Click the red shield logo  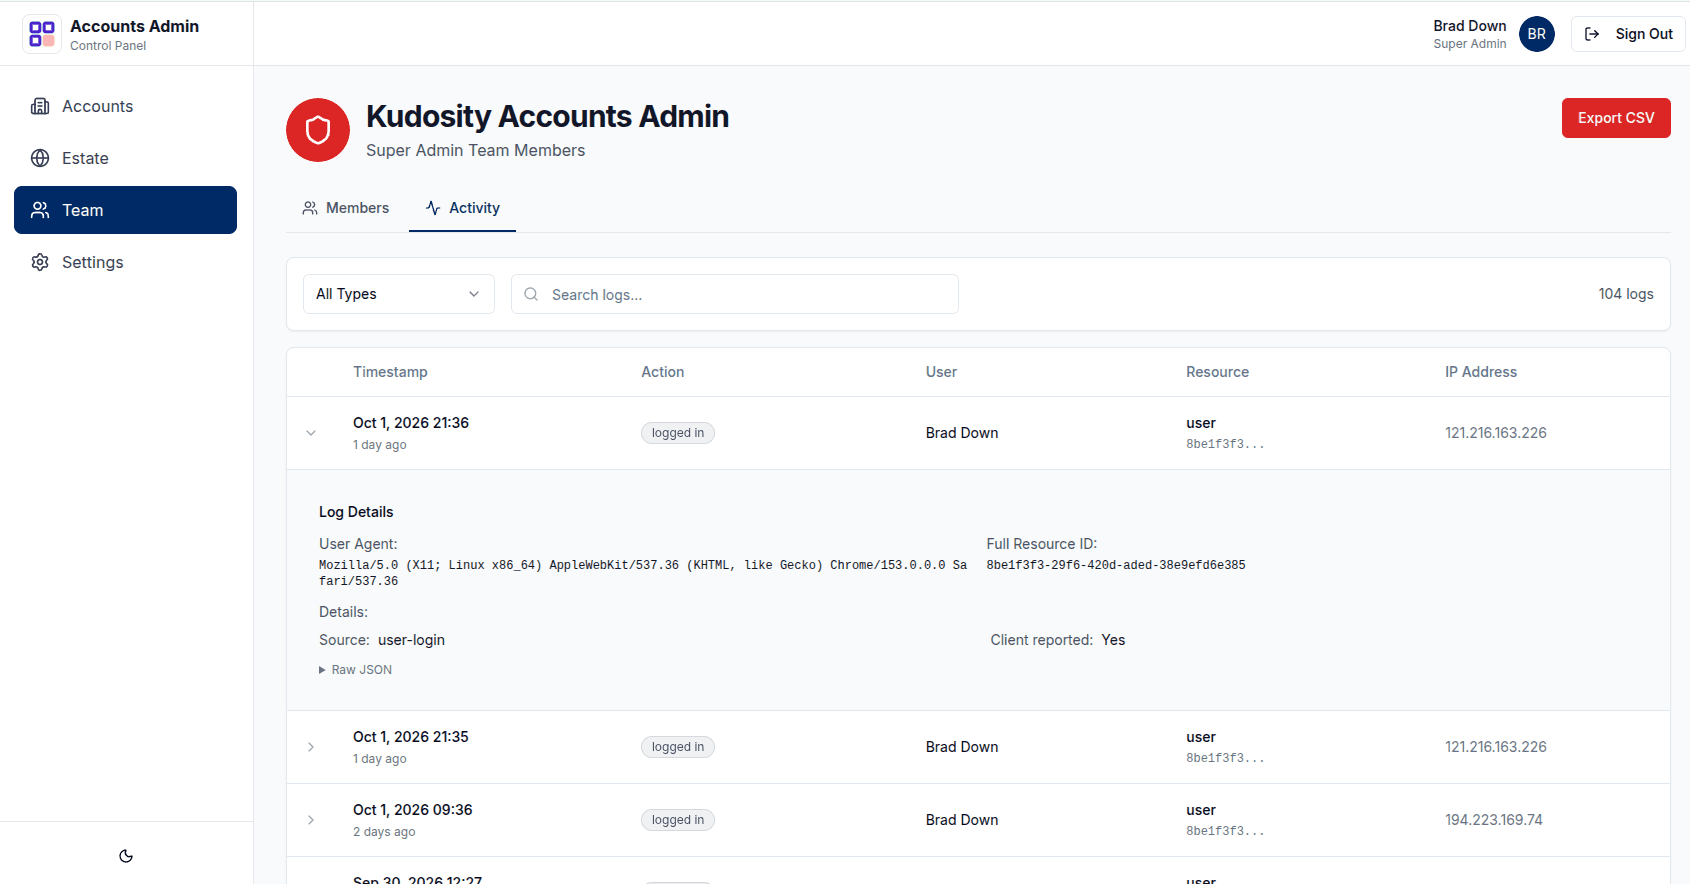tap(318, 130)
